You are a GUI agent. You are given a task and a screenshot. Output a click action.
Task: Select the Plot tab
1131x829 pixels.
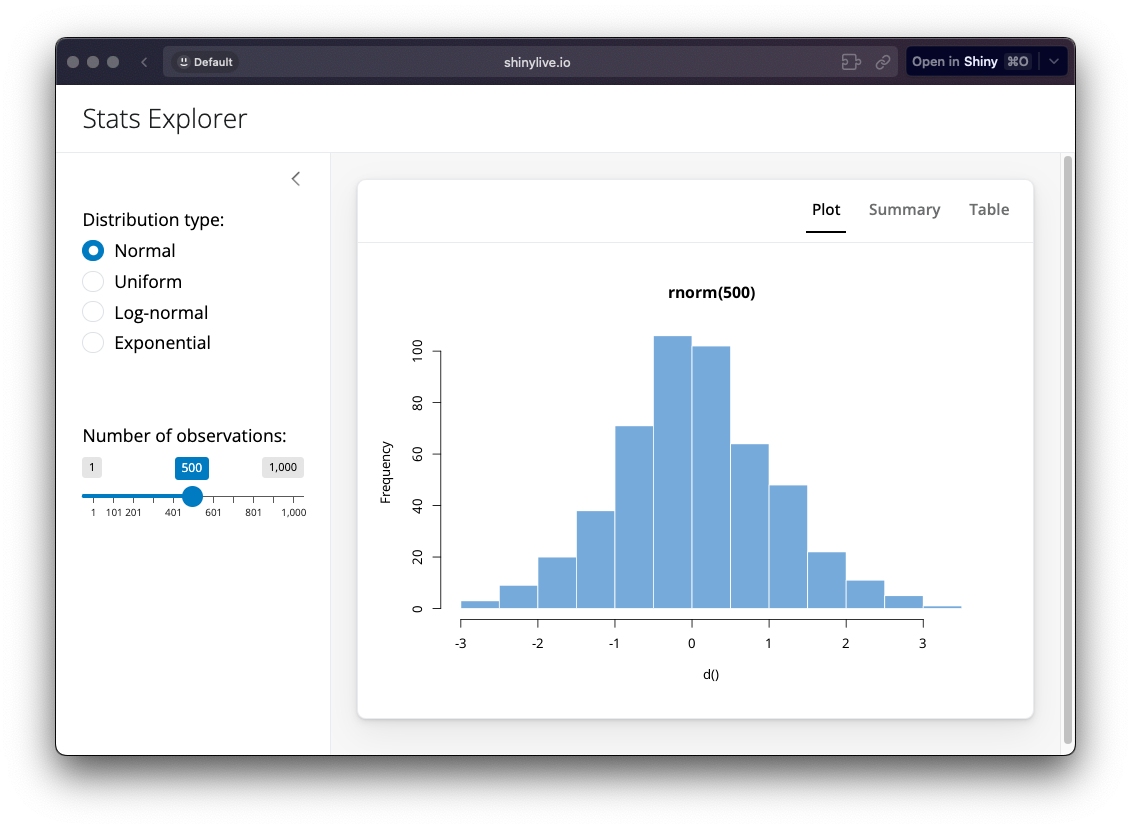[826, 210]
